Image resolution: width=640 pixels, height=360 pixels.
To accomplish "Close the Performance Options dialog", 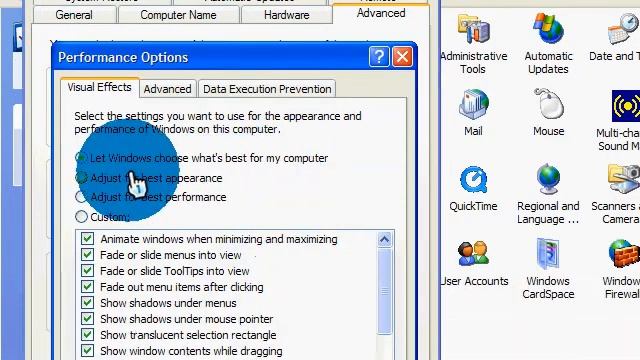I will coord(402,57).
